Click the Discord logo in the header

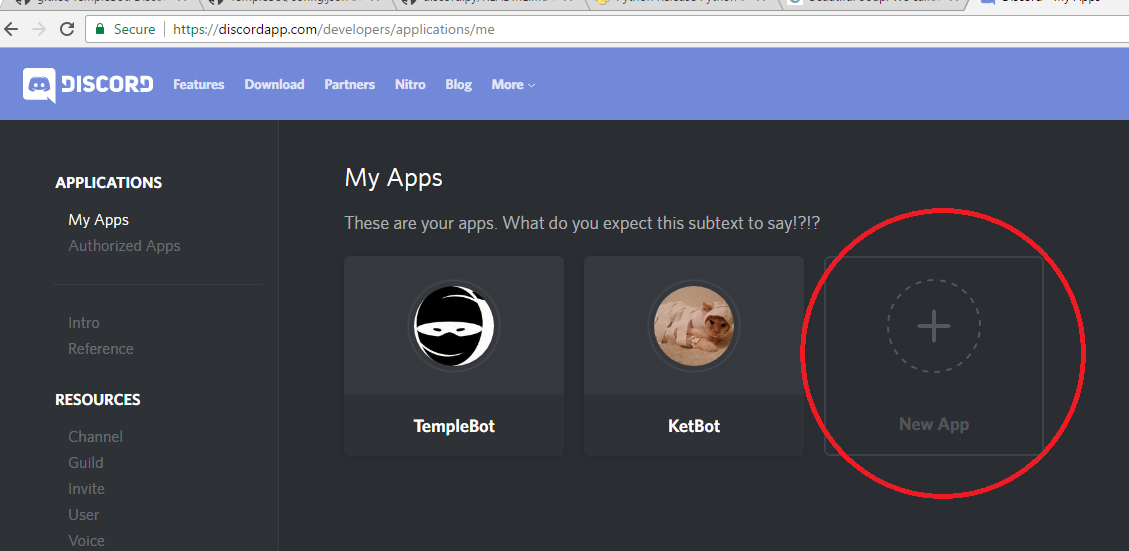88,85
